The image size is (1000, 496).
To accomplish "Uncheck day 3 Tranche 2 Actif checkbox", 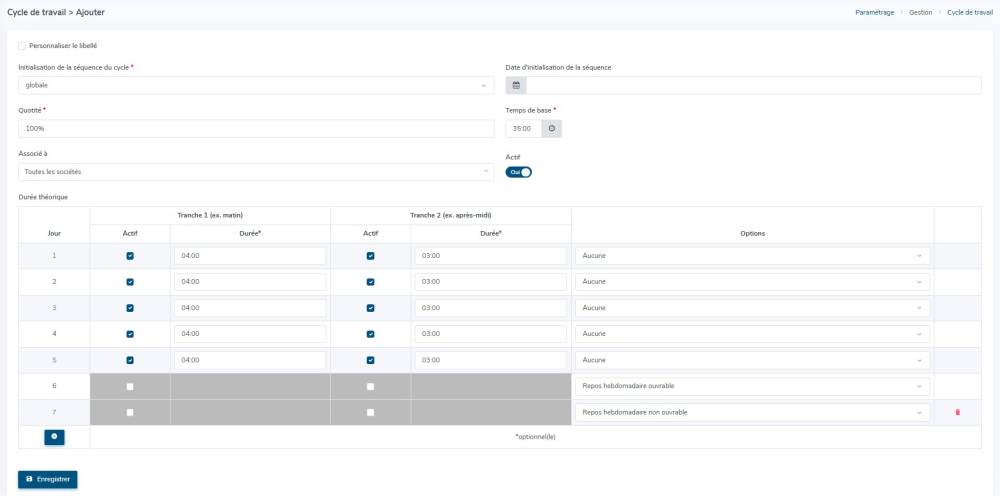I will tap(371, 308).
